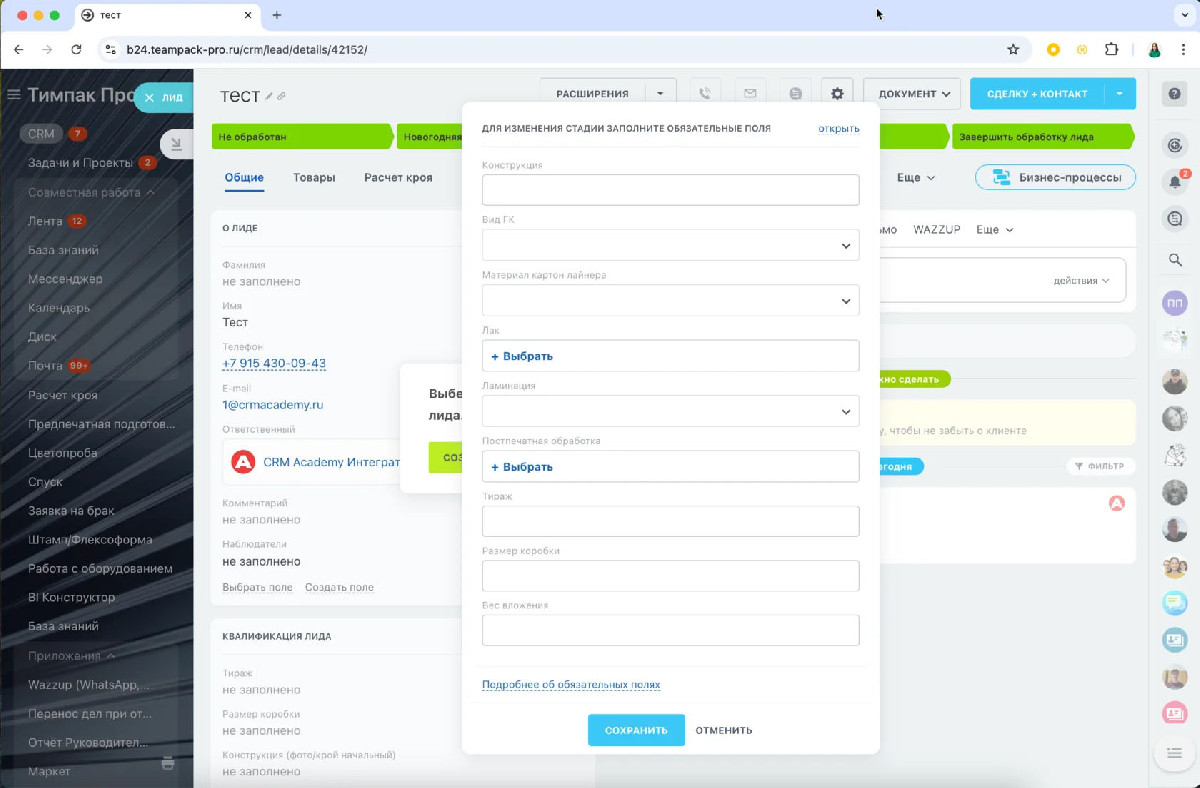Switch to the Товары tab
This screenshot has height=788, width=1200.
(x=314, y=177)
